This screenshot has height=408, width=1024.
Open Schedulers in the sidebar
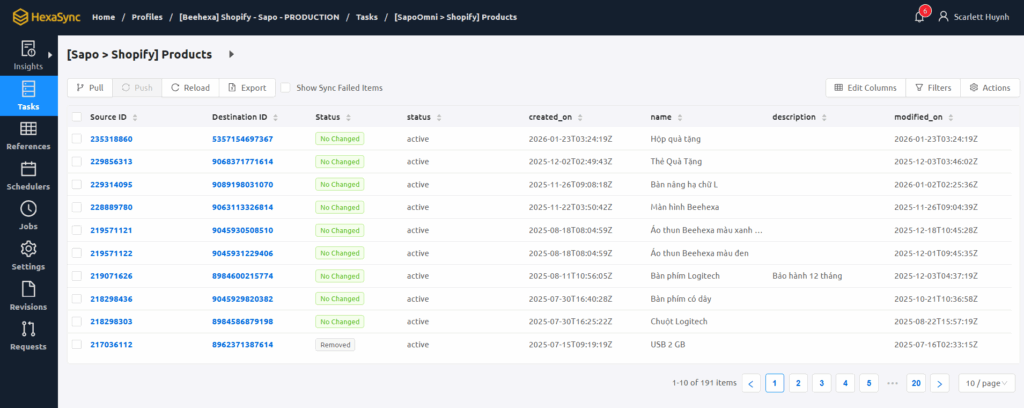pos(28,176)
